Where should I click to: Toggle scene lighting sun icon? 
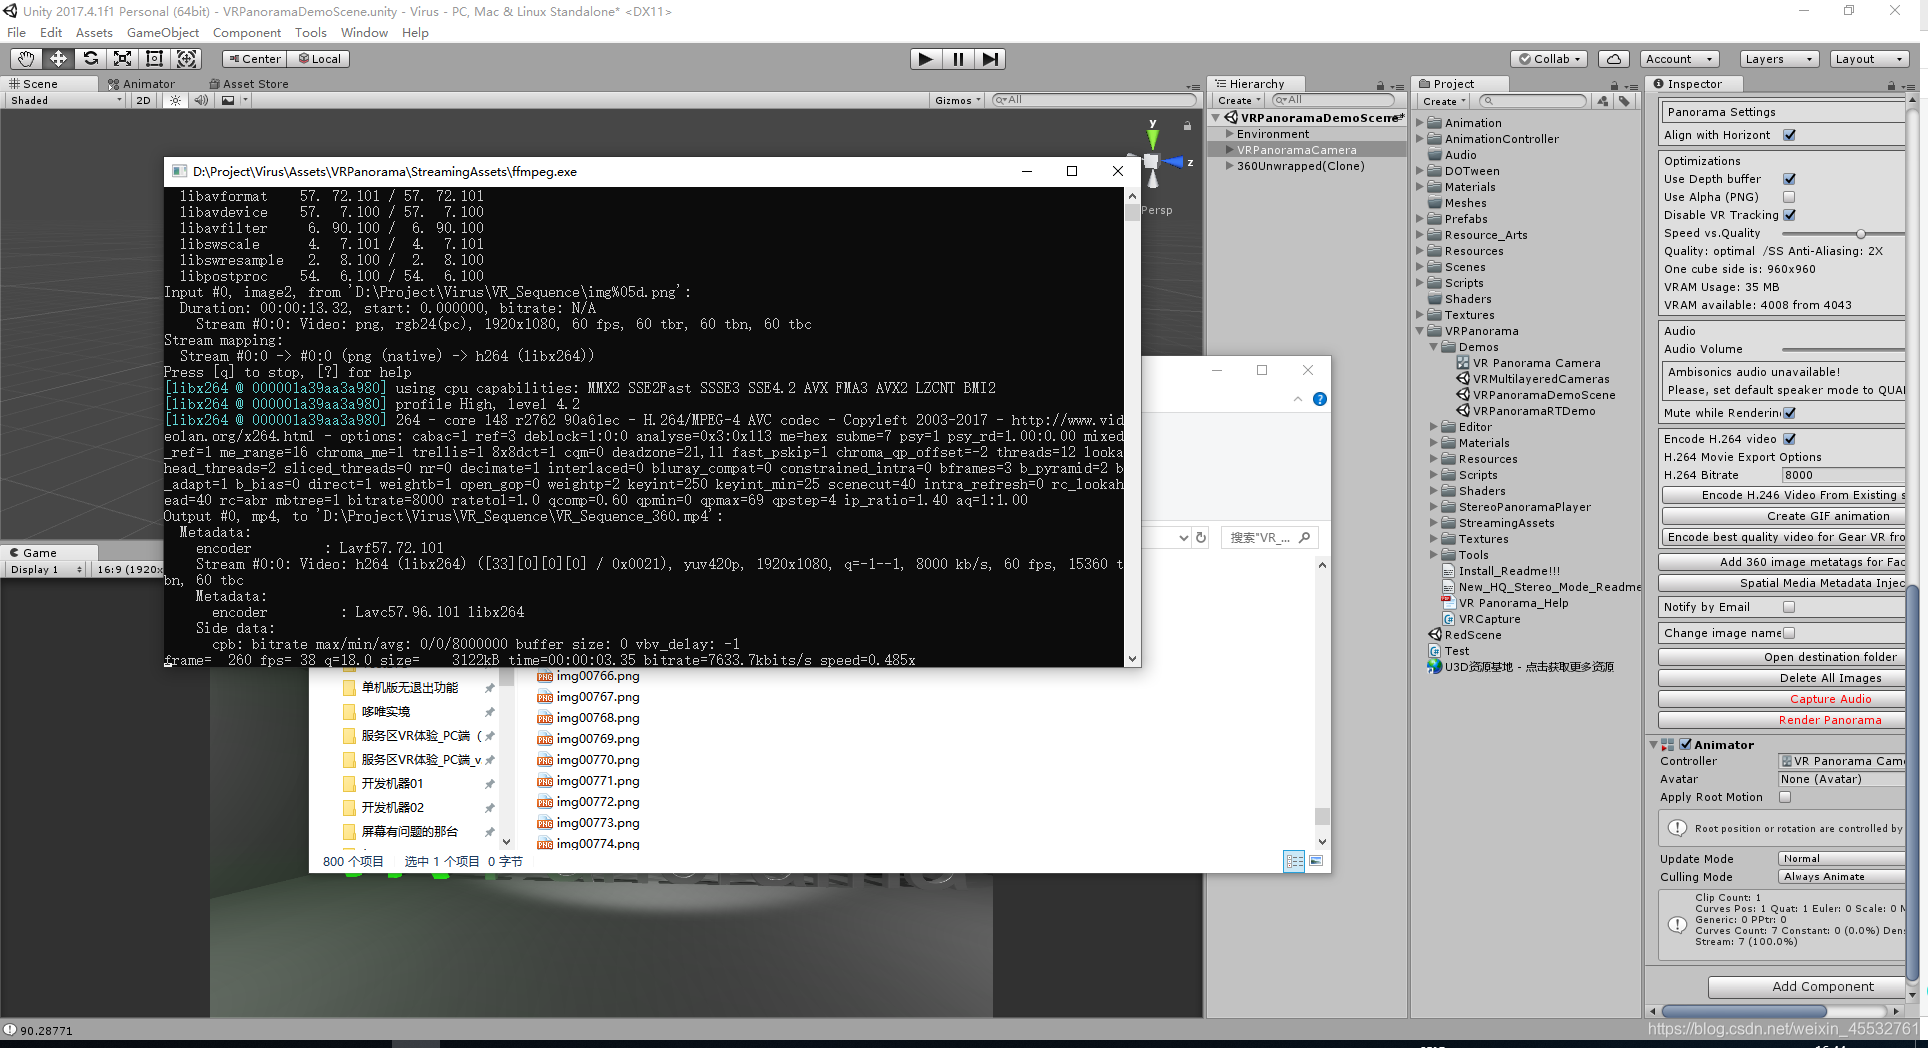click(x=175, y=100)
